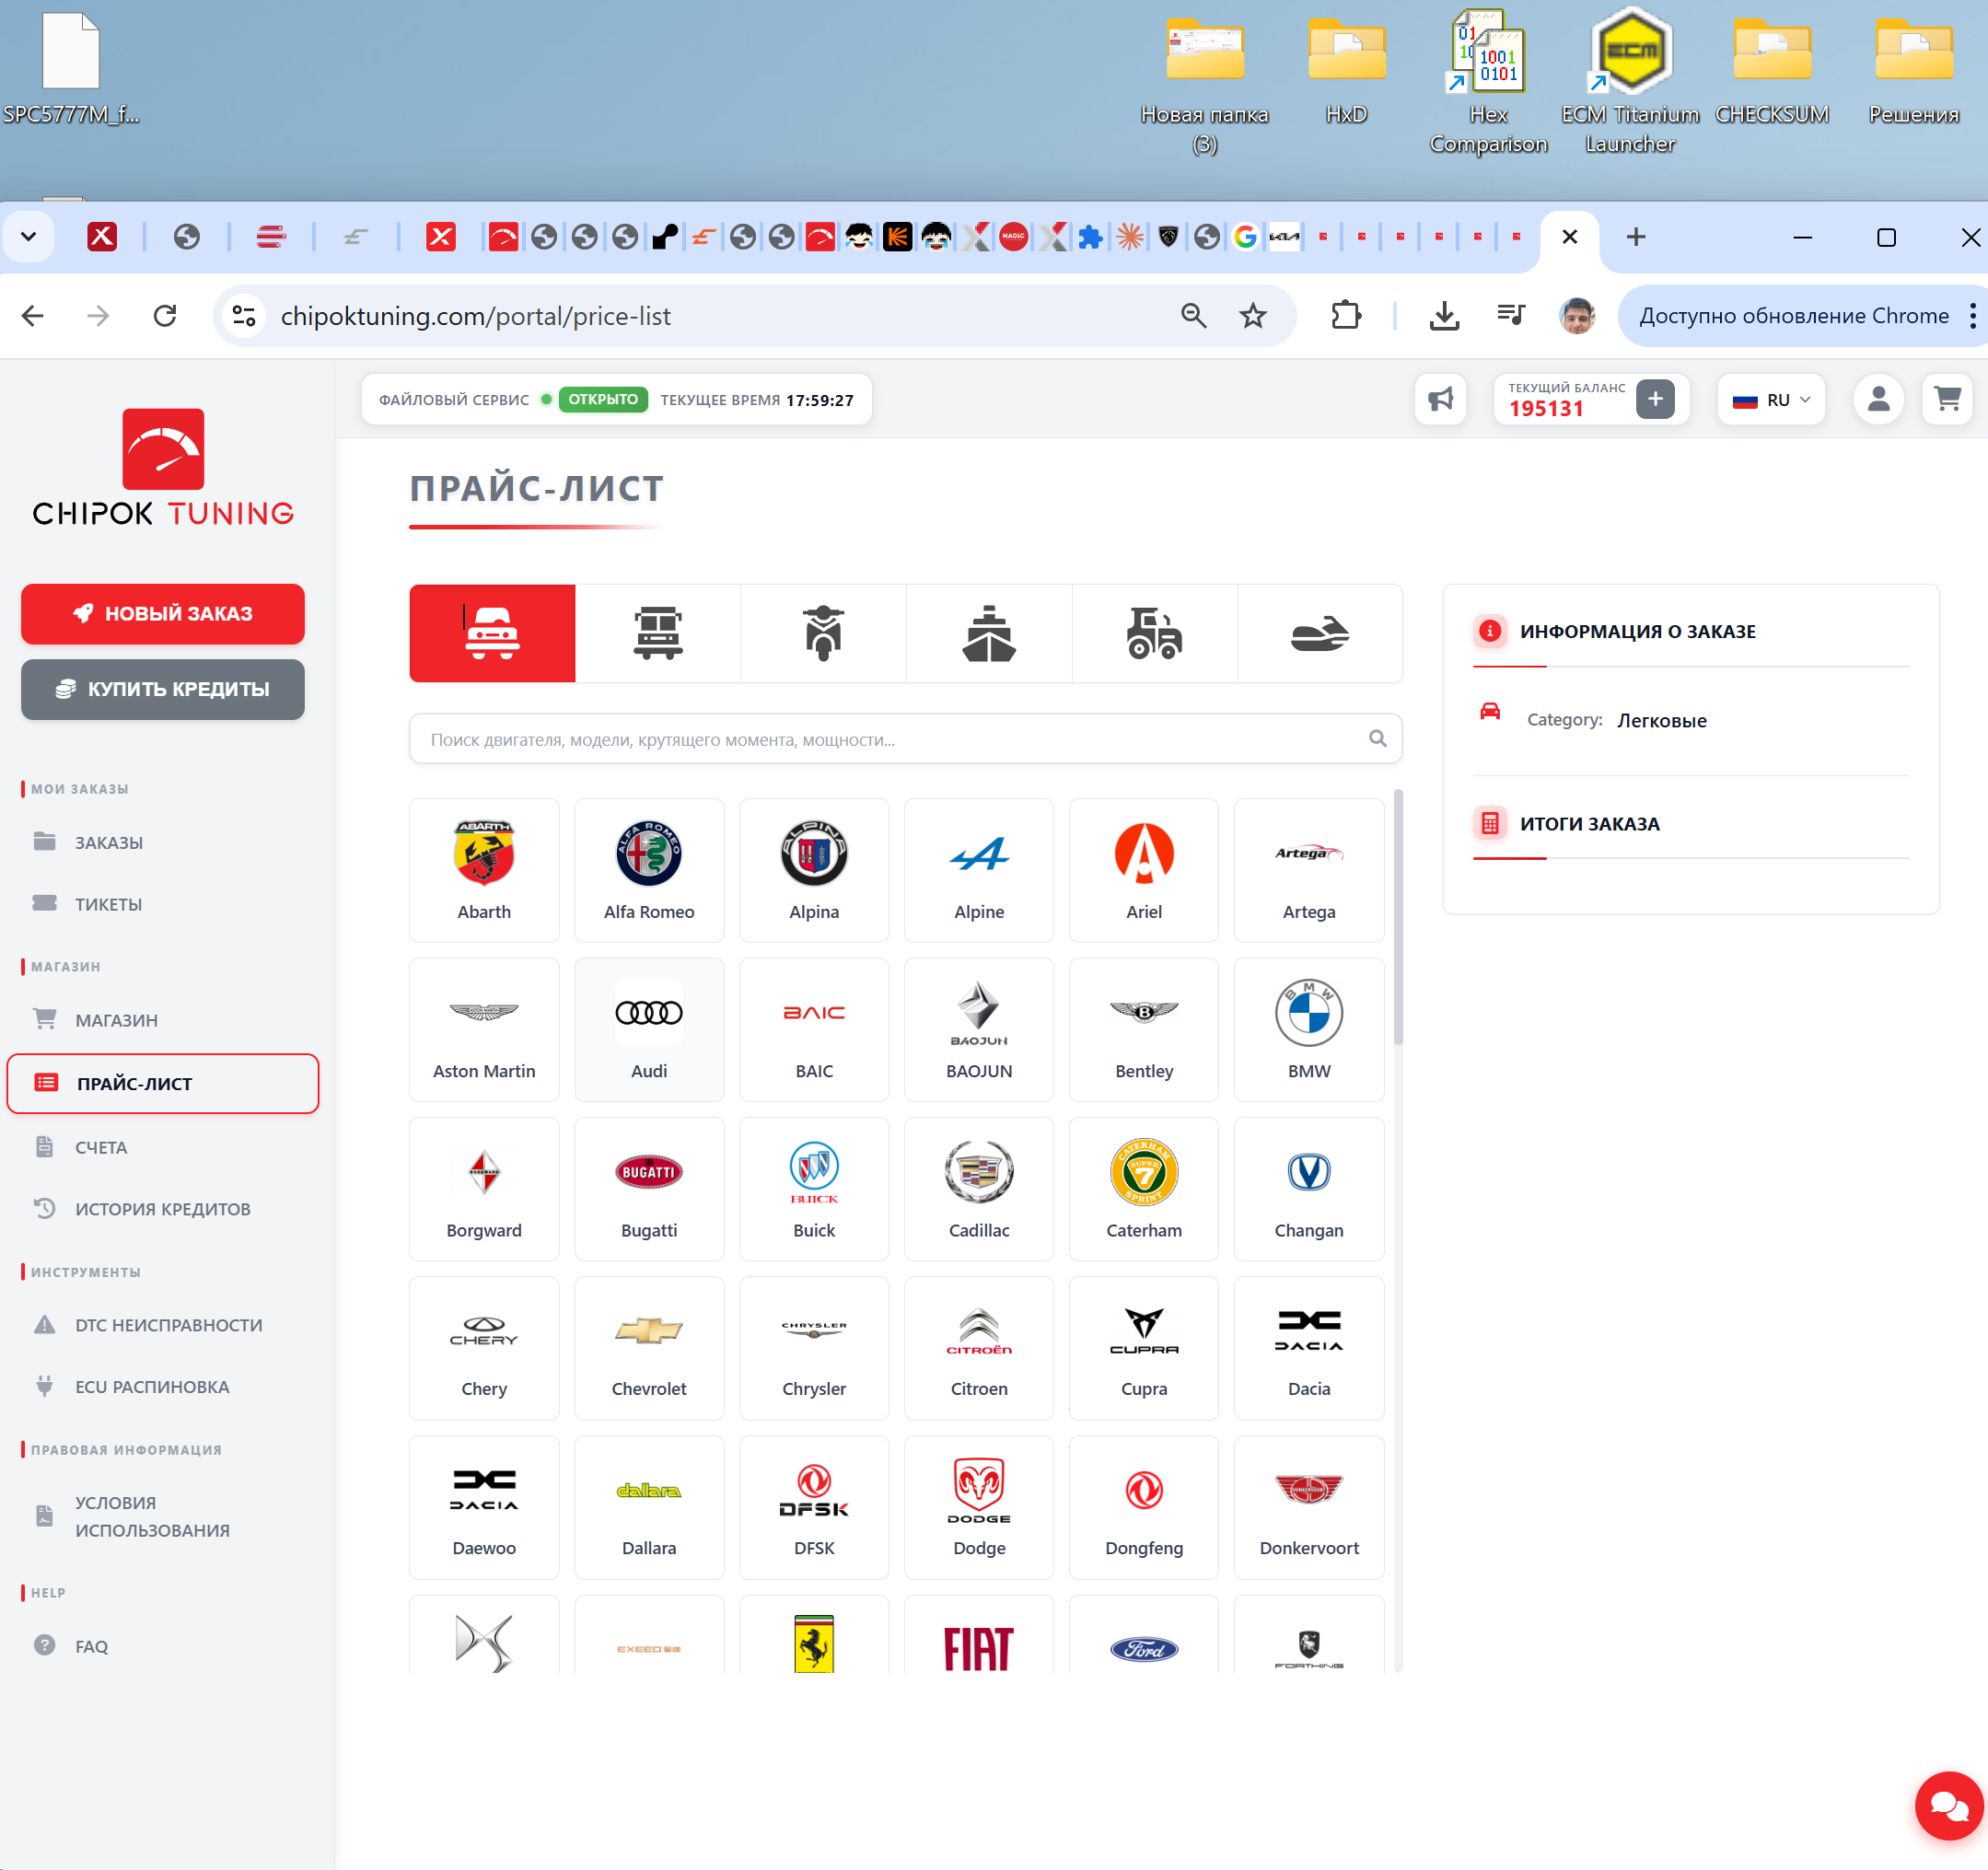Select the Bugatti brand
This screenshot has height=1870, width=1988.
tap(649, 1189)
